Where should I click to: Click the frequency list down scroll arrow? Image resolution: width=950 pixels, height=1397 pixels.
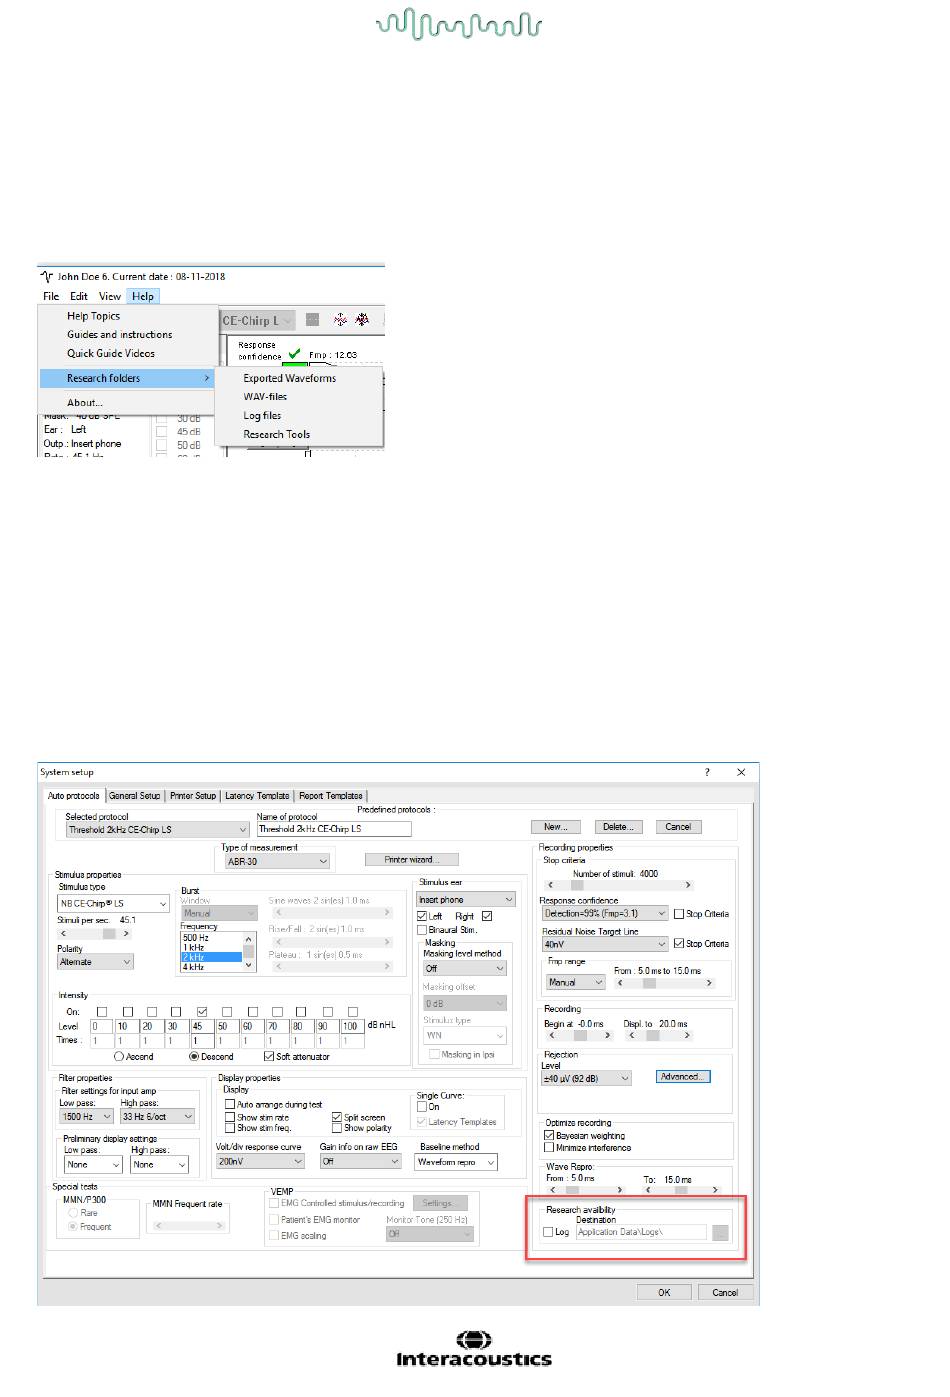[x=249, y=967]
